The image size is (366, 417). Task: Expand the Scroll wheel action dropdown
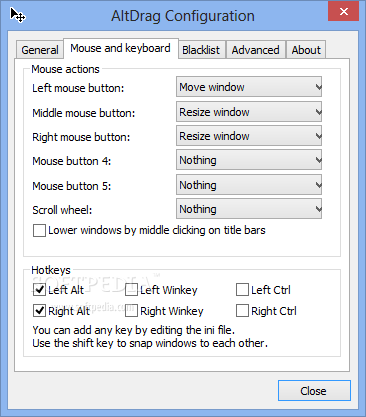pos(249,209)
